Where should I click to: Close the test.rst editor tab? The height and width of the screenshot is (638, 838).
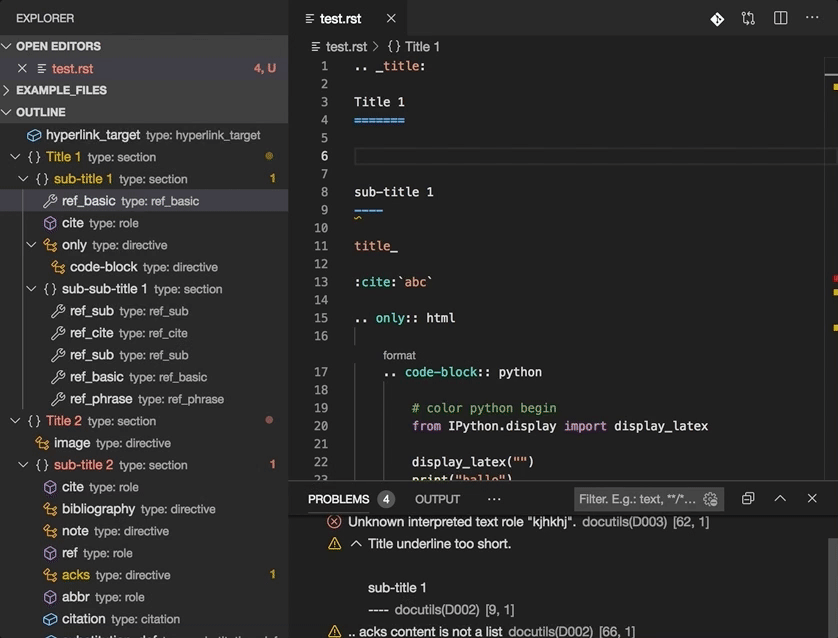click(x=391, y=19)
